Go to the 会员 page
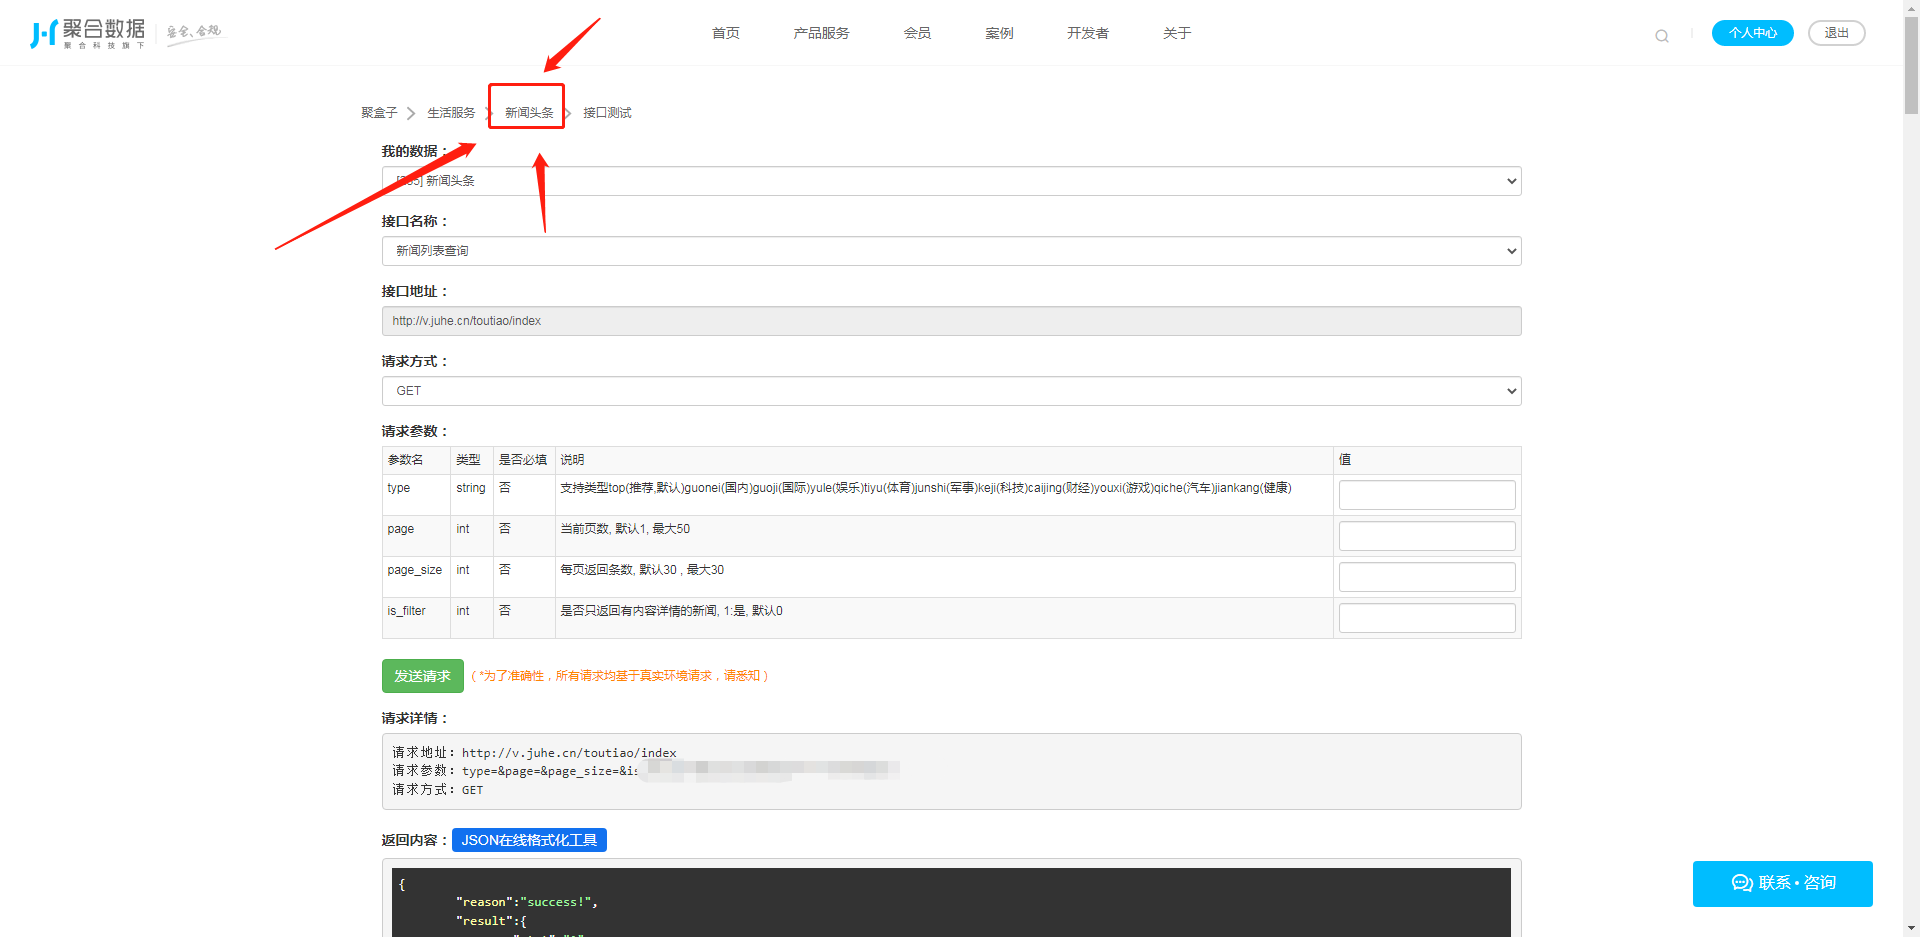This screenshot has height=937, width=1920. point(917,33)
